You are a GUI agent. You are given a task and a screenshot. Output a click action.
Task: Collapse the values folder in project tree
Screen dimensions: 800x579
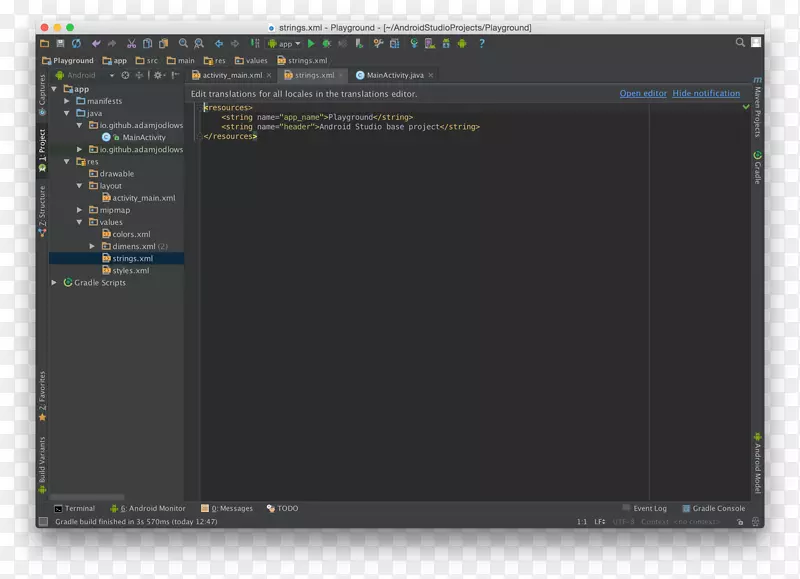pos(78,222)
